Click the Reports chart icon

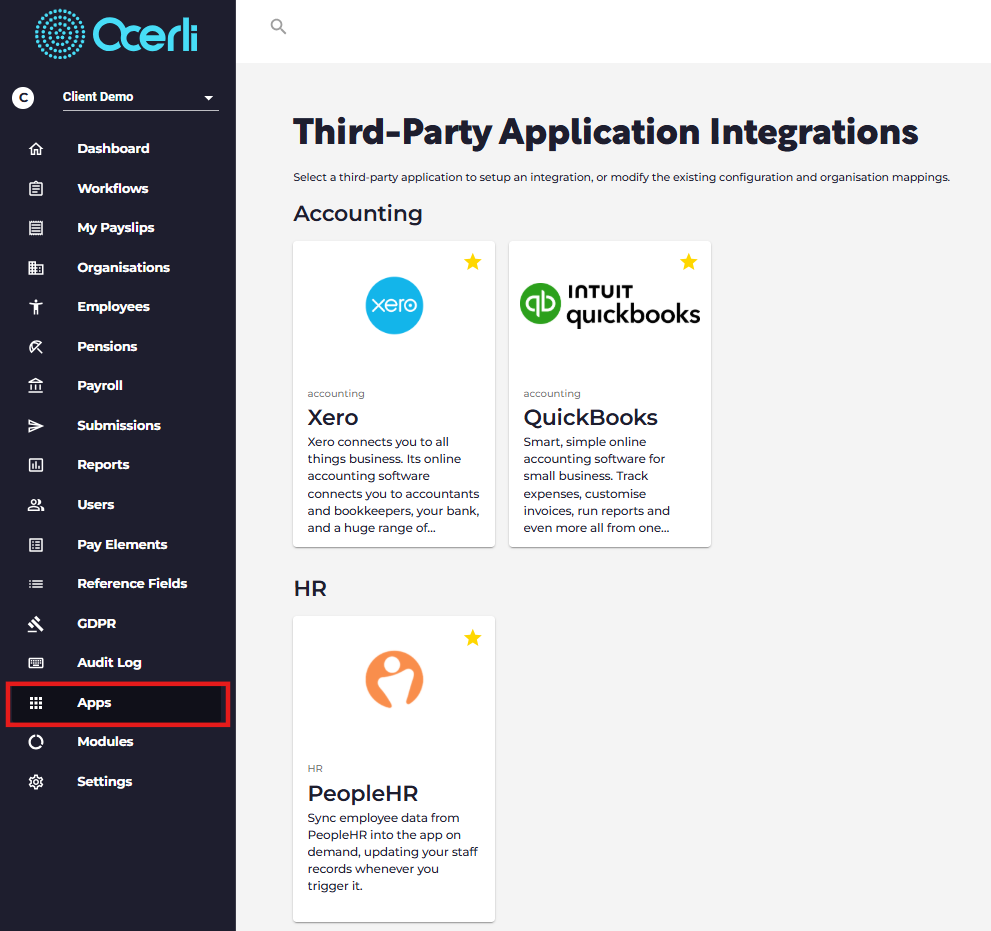36,465
